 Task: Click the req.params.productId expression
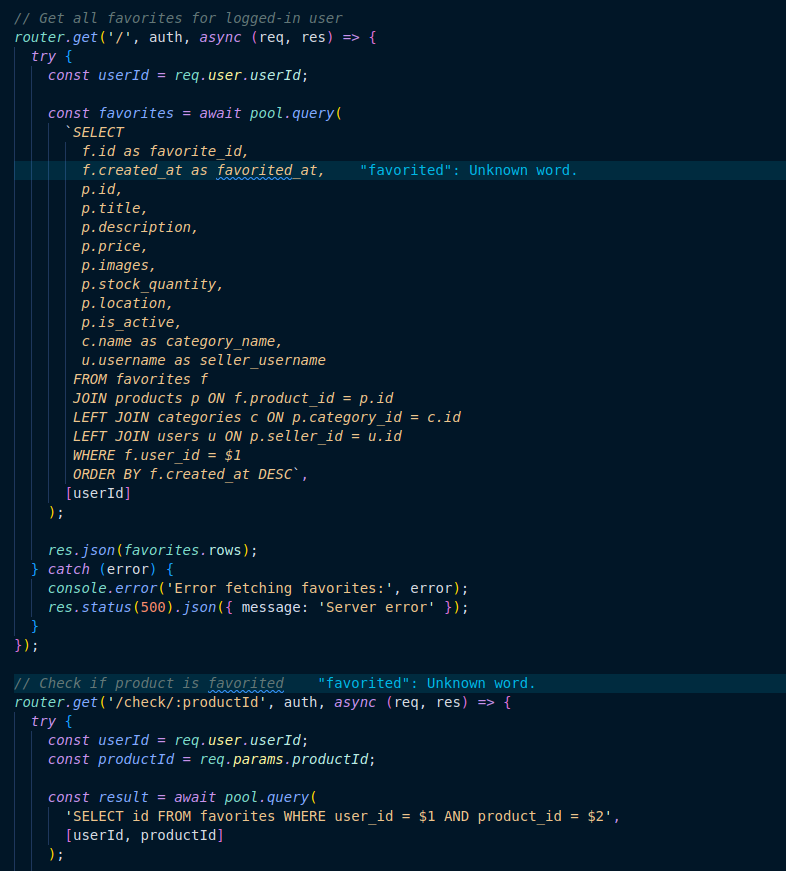[x=271, y=759]
